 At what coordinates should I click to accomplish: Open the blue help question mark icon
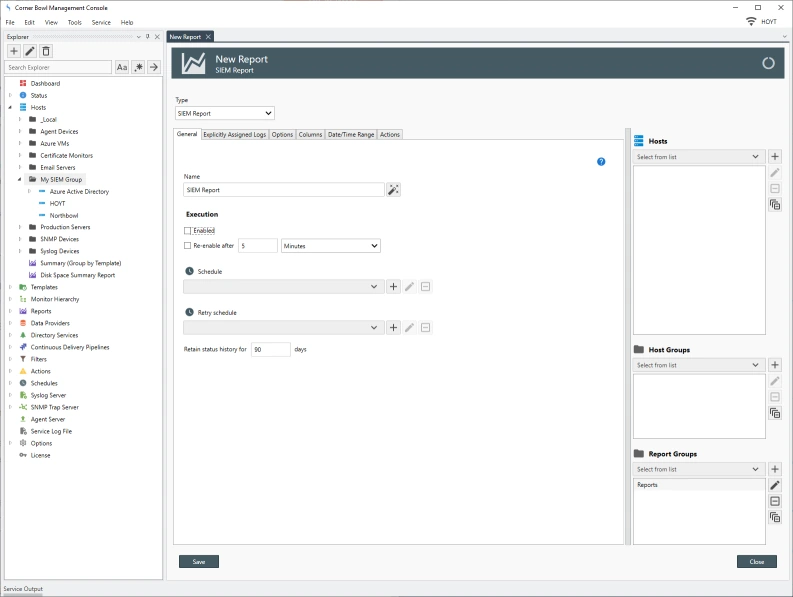click(601, 161)
